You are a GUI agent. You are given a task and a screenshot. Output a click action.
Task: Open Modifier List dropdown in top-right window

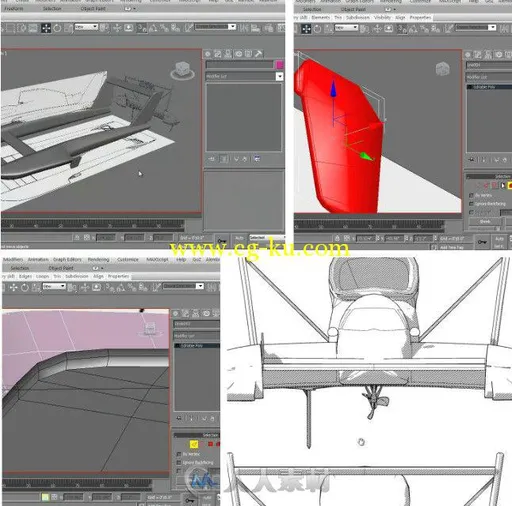(x=489, y=77)
